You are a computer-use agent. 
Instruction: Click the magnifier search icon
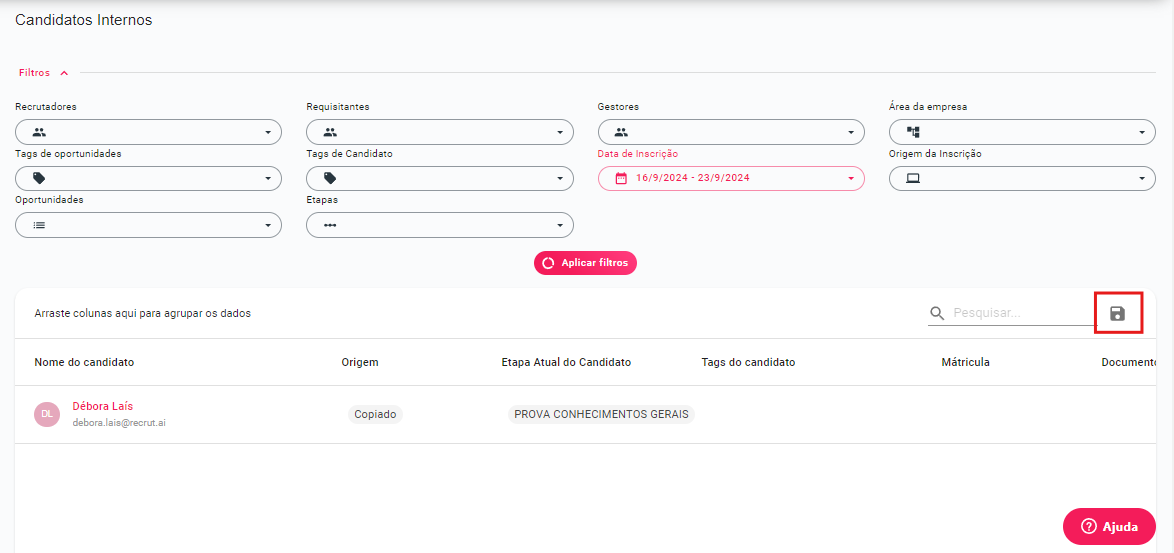[x=937, y=313]
